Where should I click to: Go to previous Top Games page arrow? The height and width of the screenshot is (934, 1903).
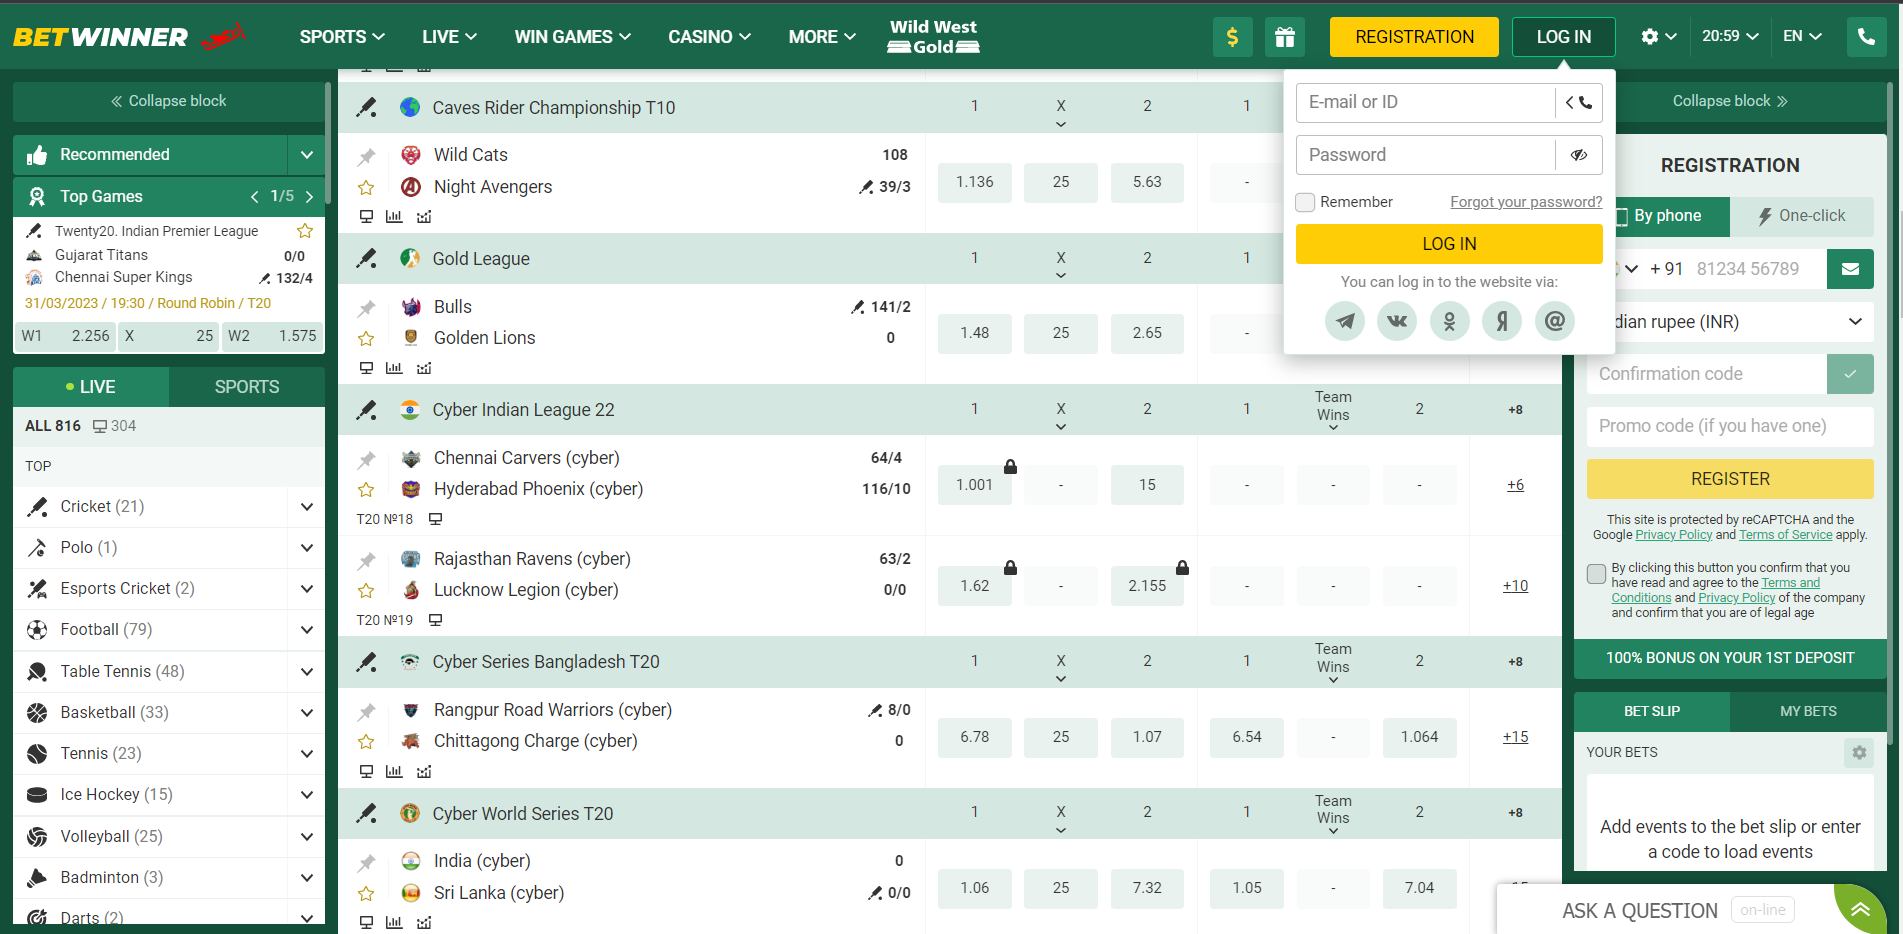coord(255,197)
